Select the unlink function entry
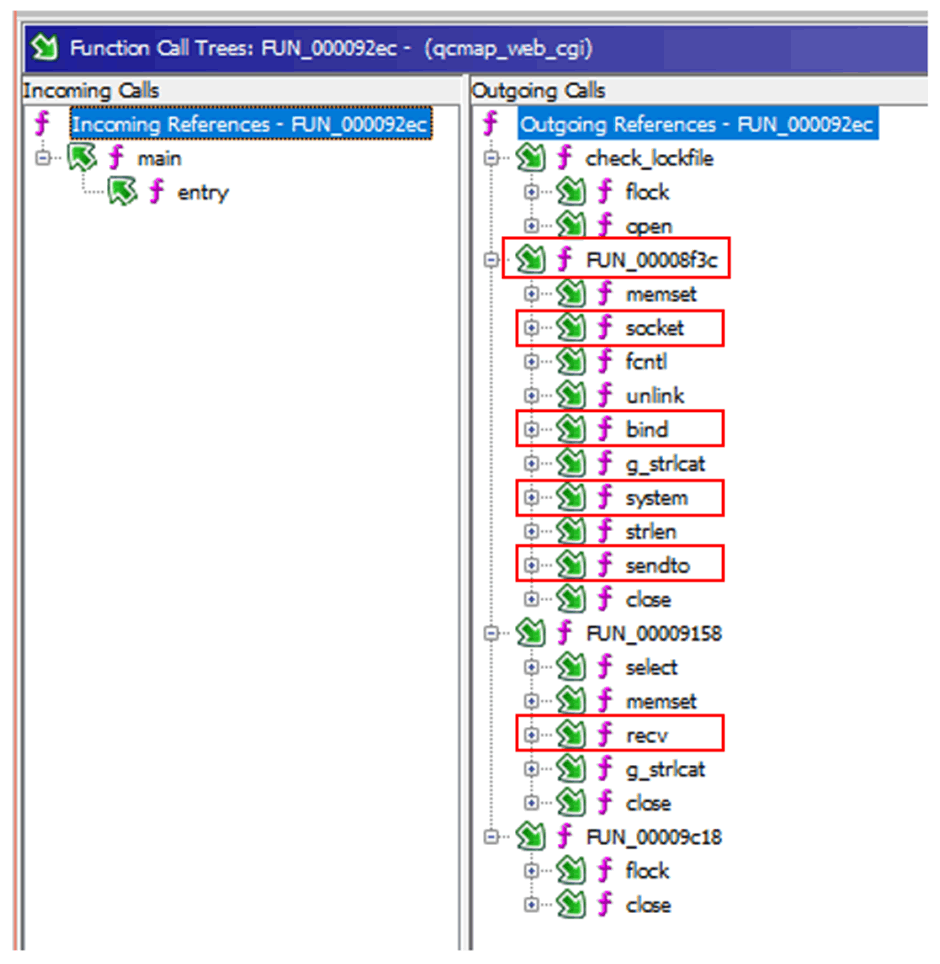The width and height of the screenshot is (940, 964). [x=655, y=396]
